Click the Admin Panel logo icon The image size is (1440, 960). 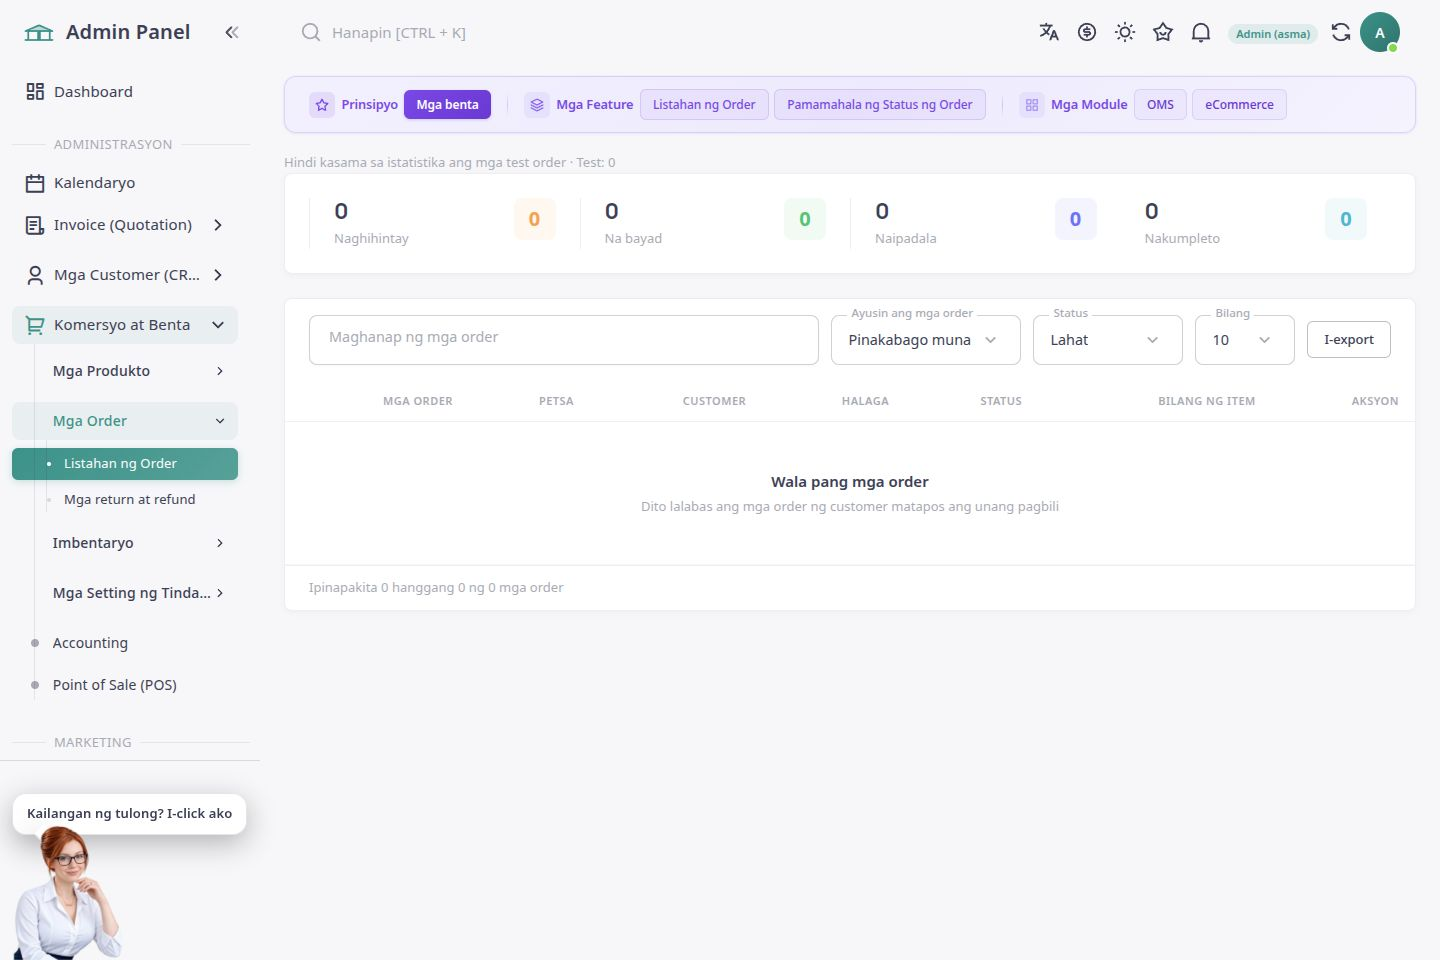click(39, 33)
